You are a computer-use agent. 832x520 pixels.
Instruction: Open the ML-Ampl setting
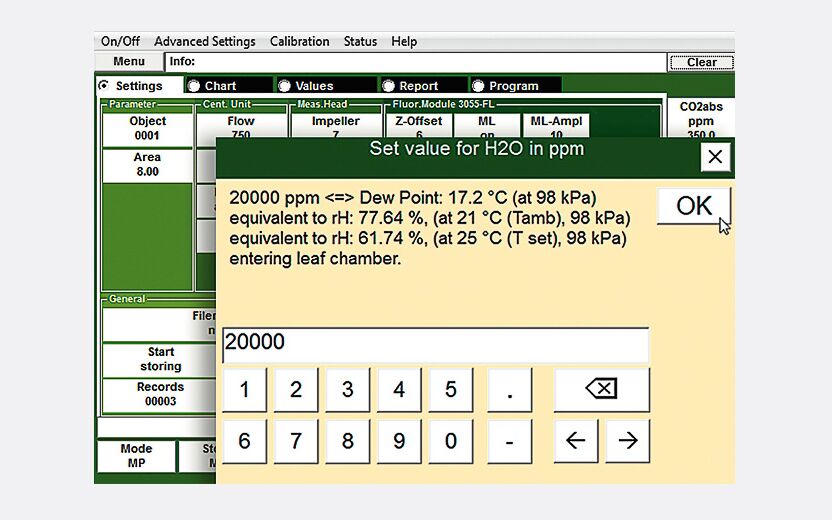(556, 126)
